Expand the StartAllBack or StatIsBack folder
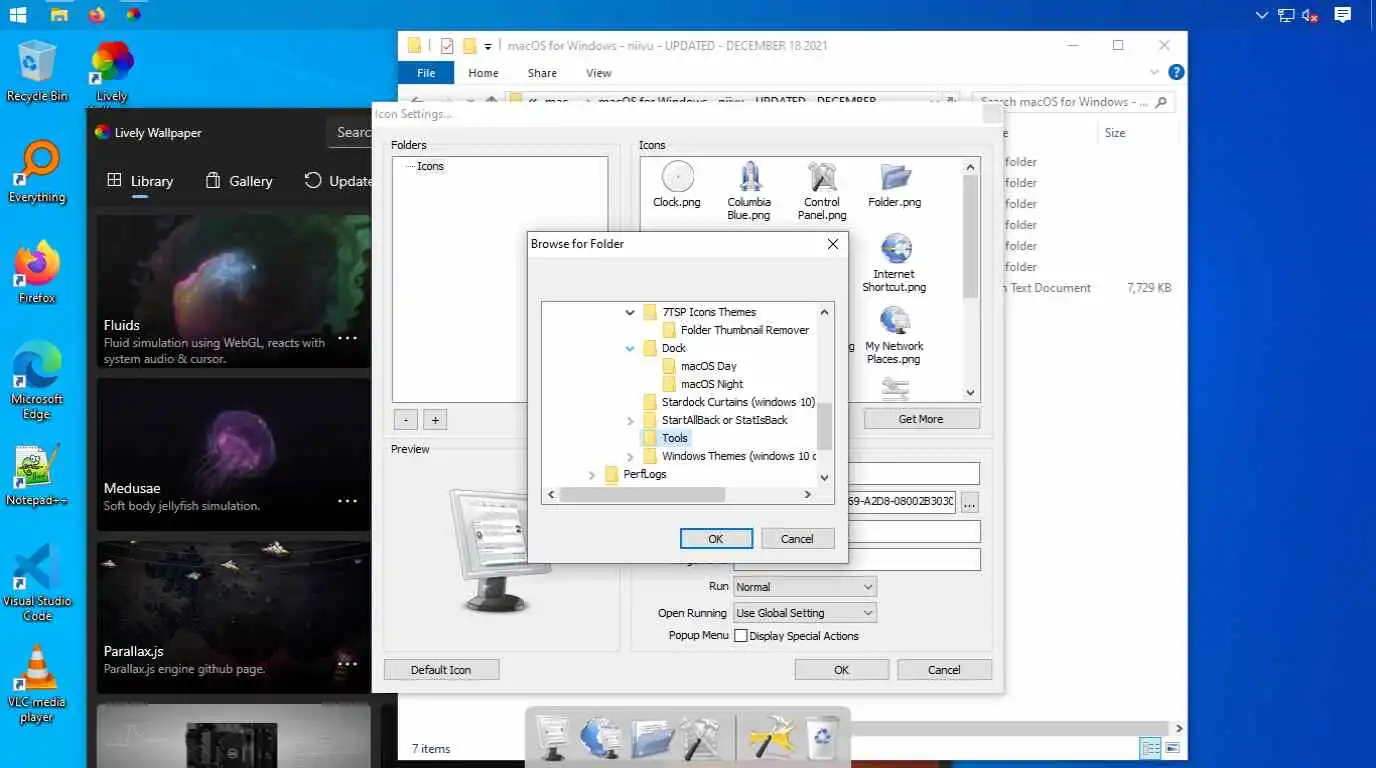1376x768 pixels. [x=630, y=420]
